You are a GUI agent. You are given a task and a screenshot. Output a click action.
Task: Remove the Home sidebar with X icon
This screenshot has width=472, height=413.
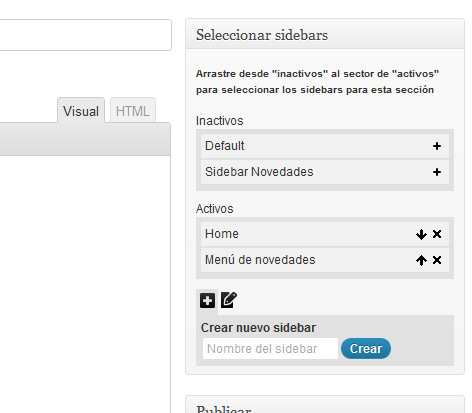pos(437,234)
